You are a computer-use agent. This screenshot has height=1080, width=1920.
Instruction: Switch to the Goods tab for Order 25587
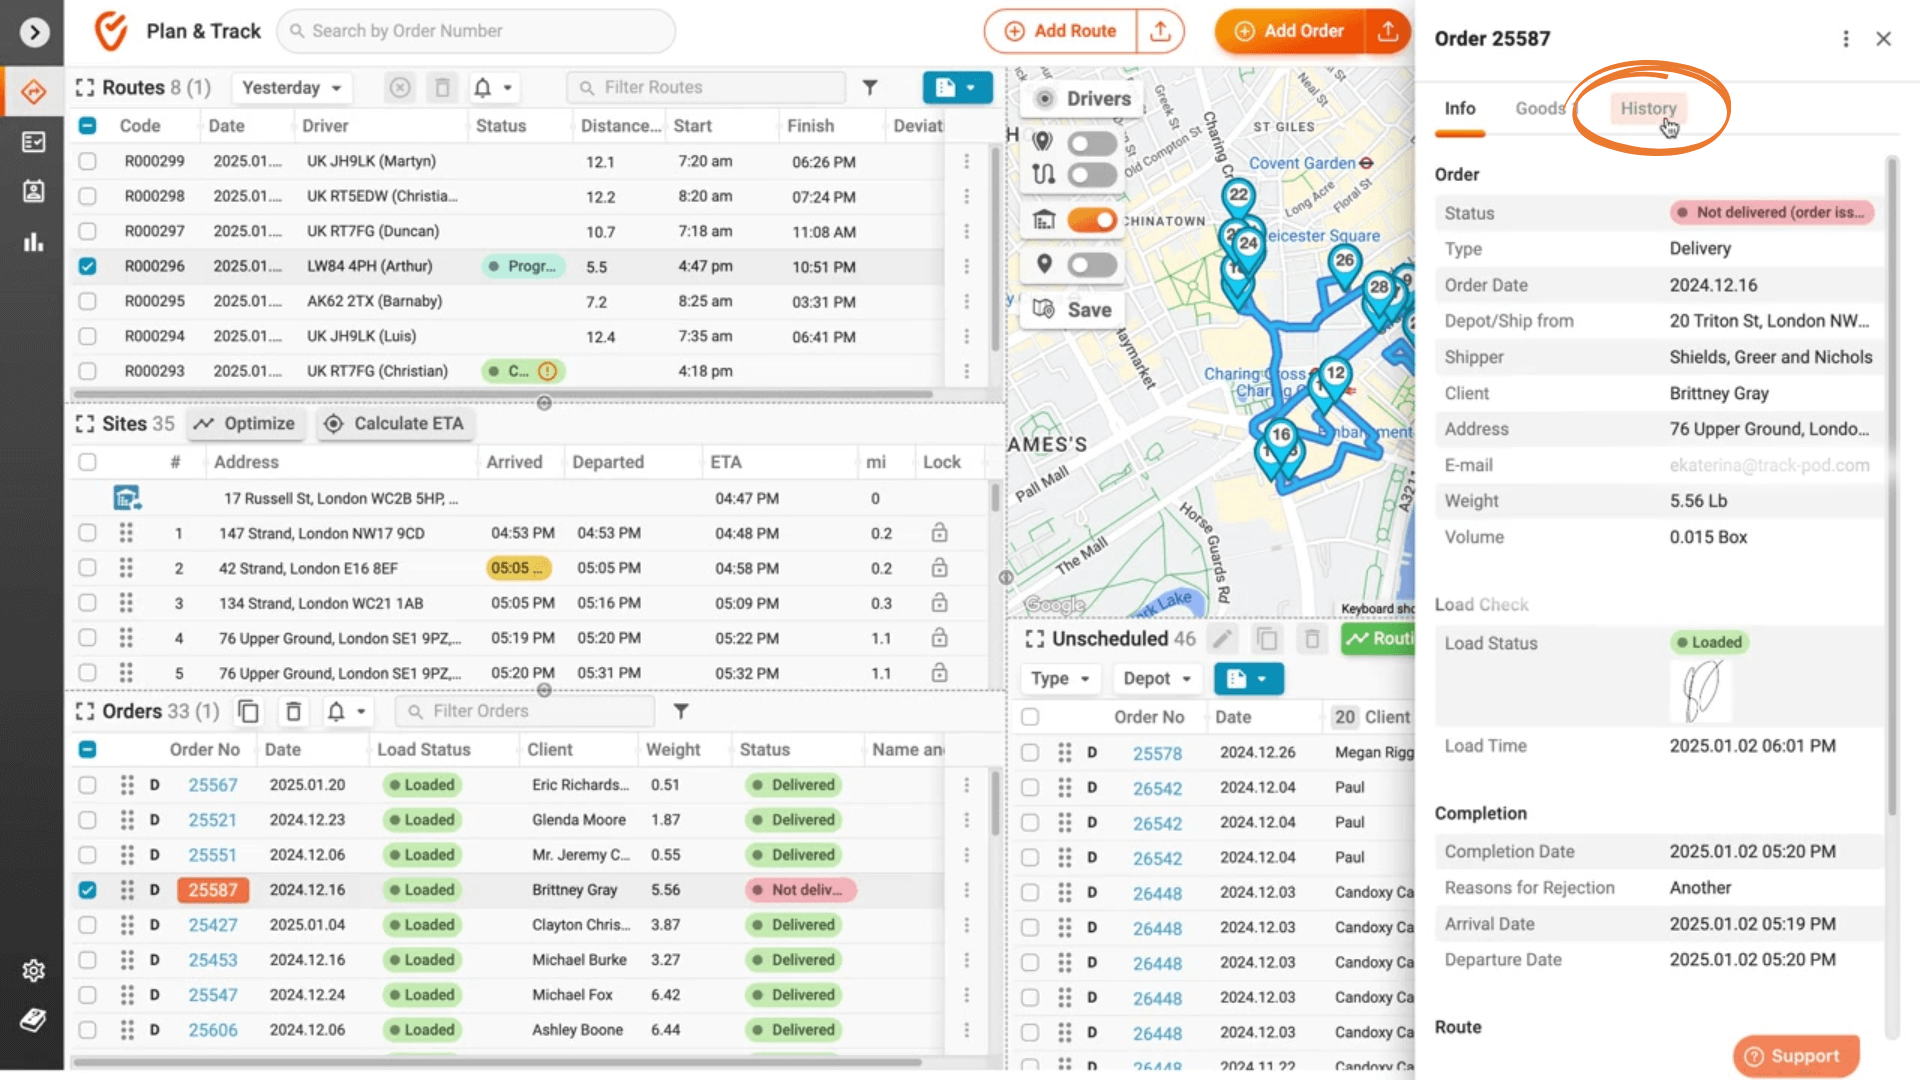click(x=1542, y=108)
